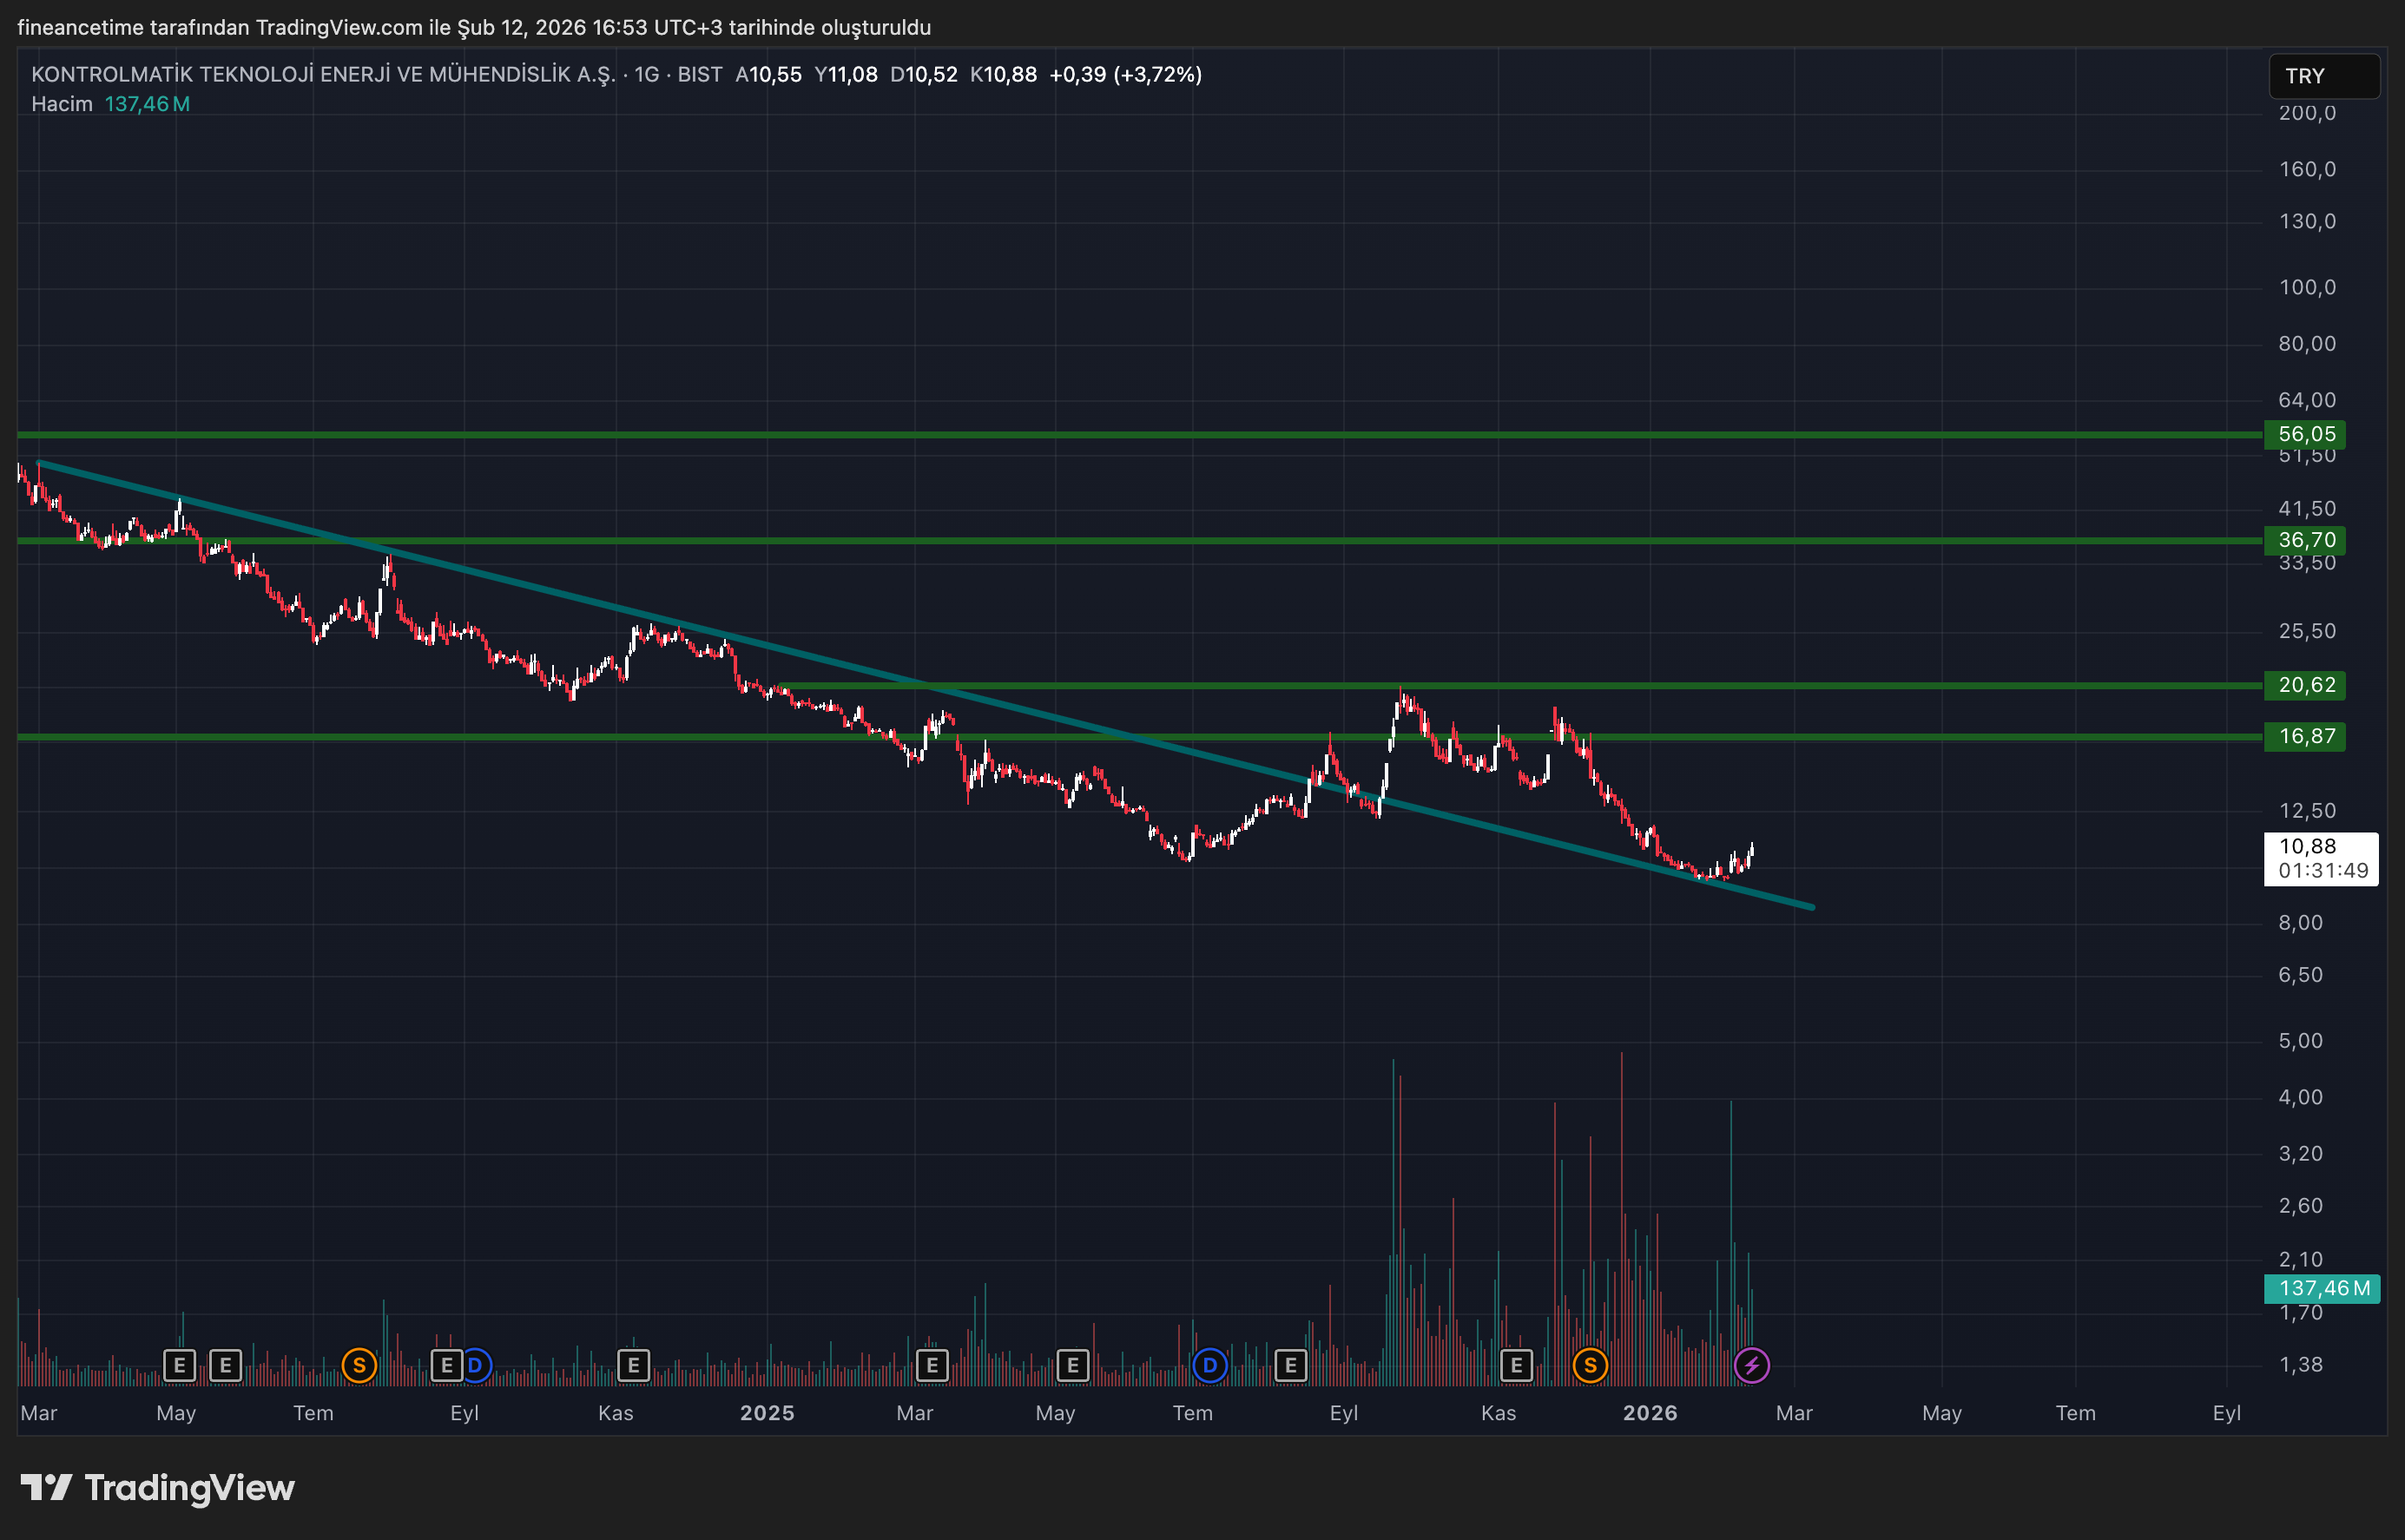Select the 56,05 horizontal line price label
Image resolution: width=2405 pixels, height=1540 pixels.
pos(2305,434)
